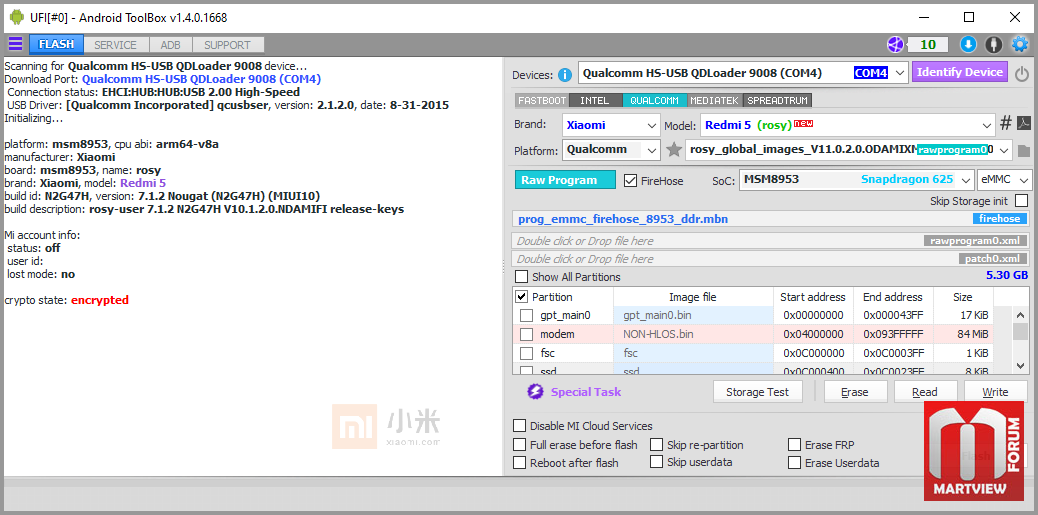The height and width of the screenshot is (515, 1038).
Task: Click the Erase button
Action: click(855, 392)
